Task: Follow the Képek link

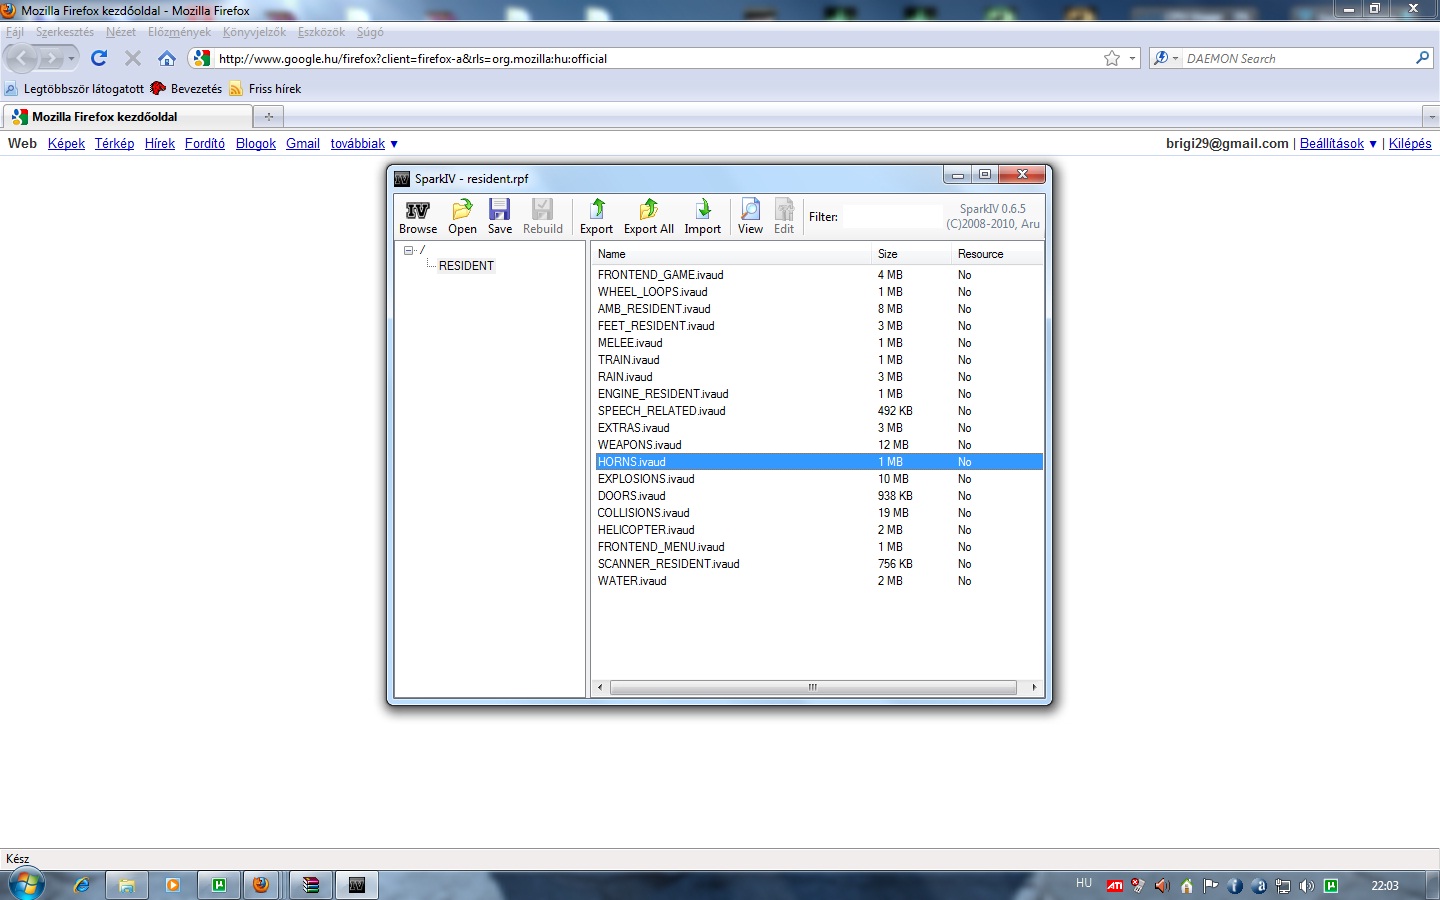Action: 66,144
